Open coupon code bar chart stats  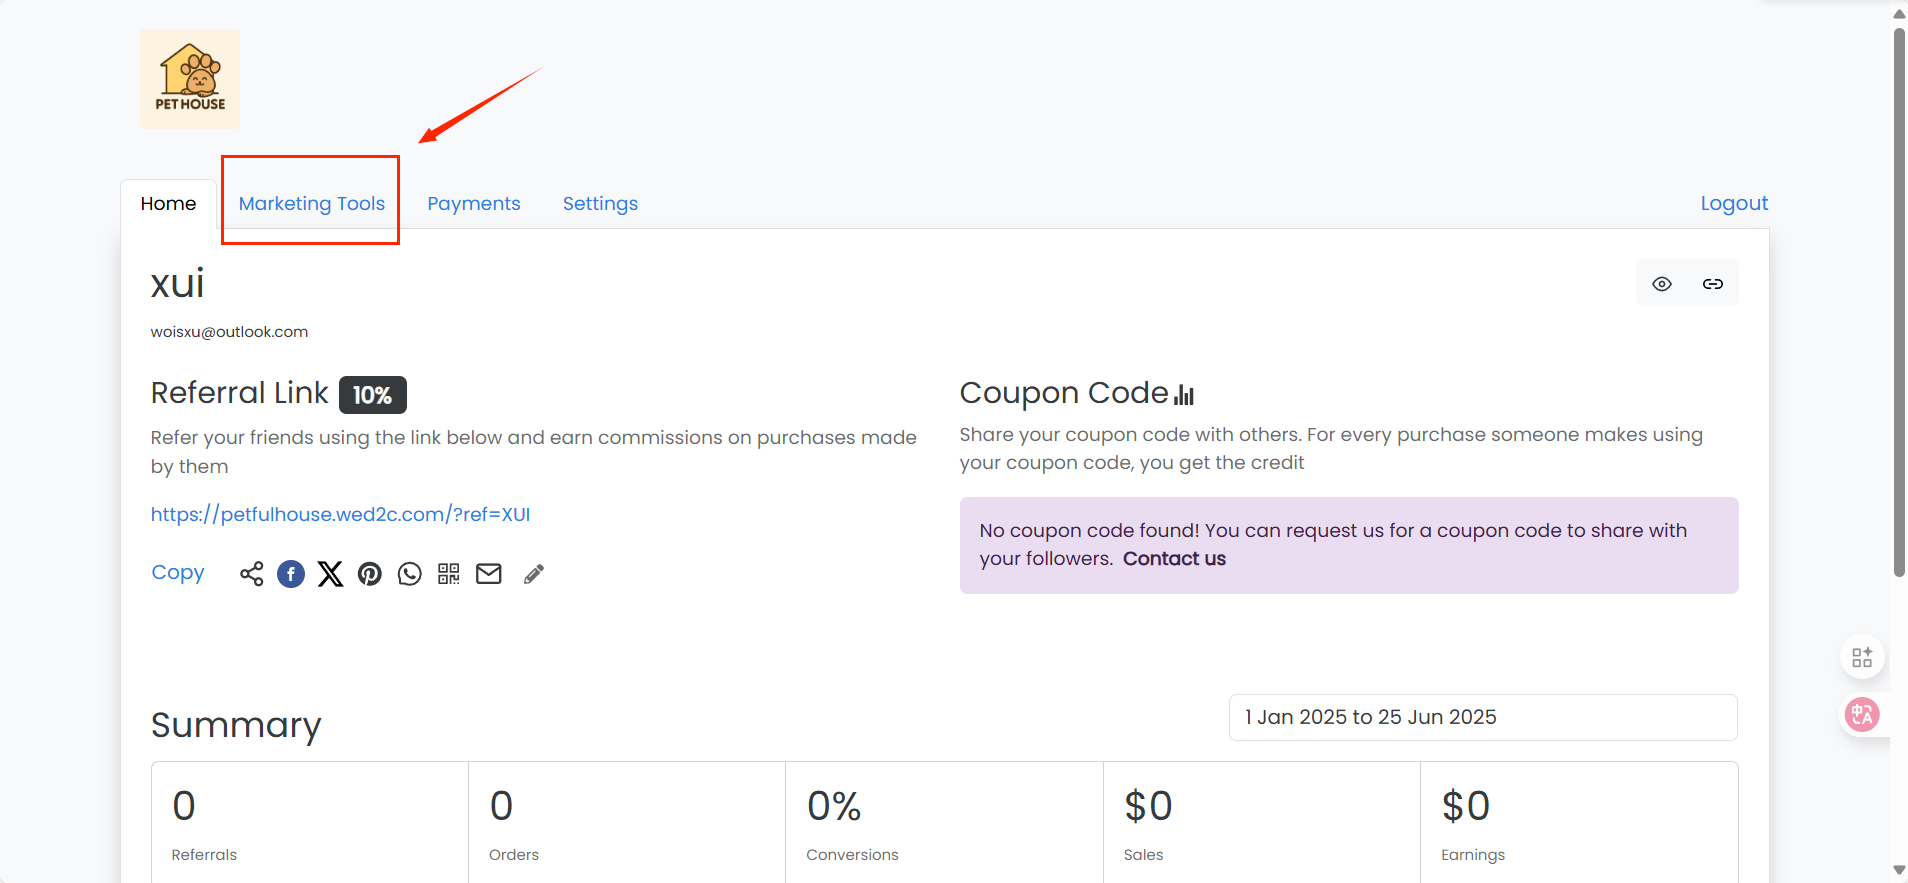pyautogui.click(x=1185, y=394)
